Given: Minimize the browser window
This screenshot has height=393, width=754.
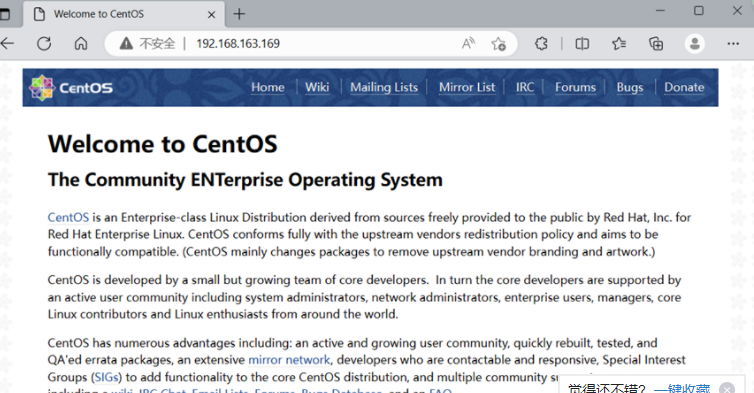Looking at the screenshot, I should click(660, 11).
